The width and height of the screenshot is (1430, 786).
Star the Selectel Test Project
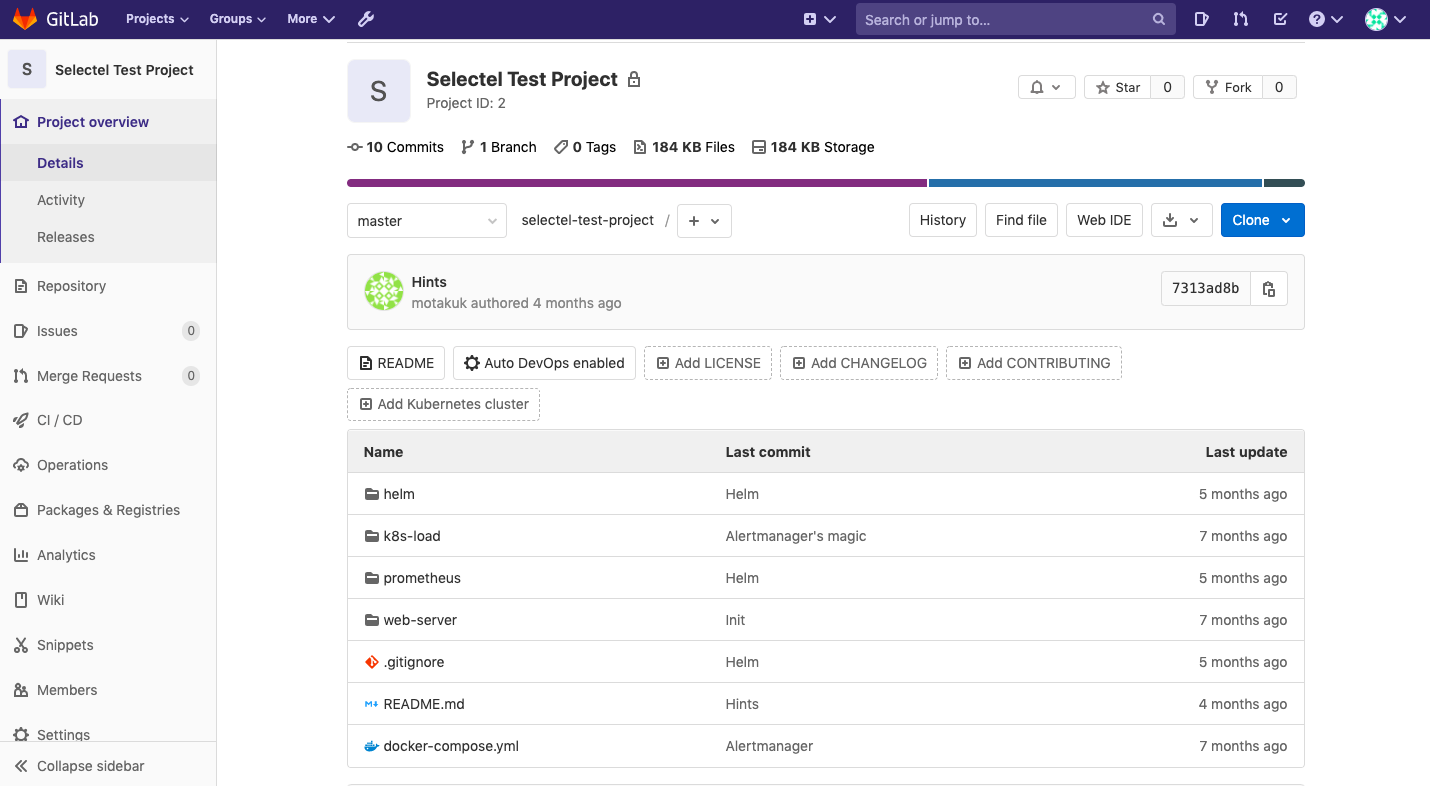(x=1117, y=87)
